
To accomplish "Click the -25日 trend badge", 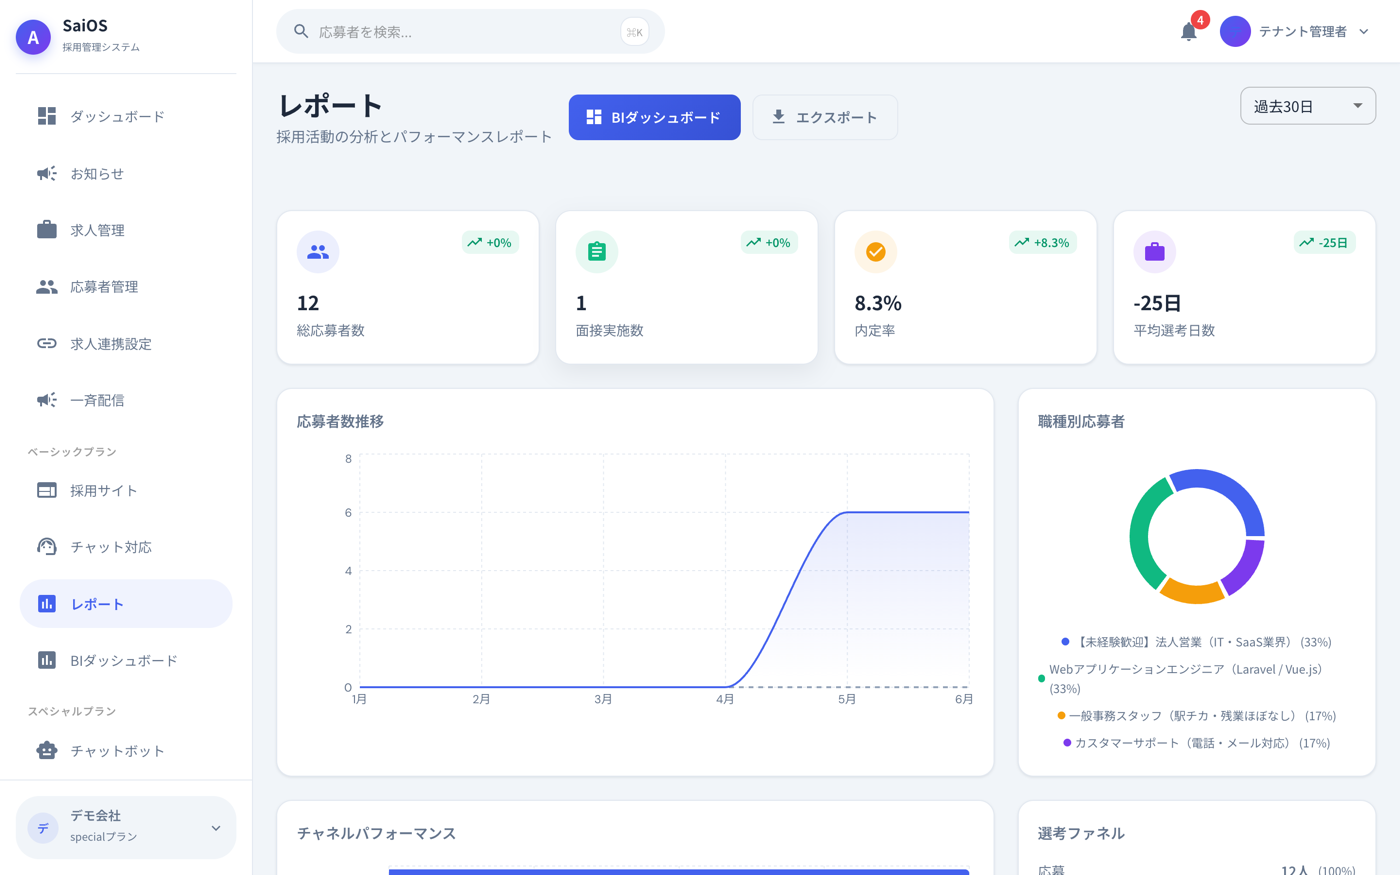I will (x=1325, y=242).
